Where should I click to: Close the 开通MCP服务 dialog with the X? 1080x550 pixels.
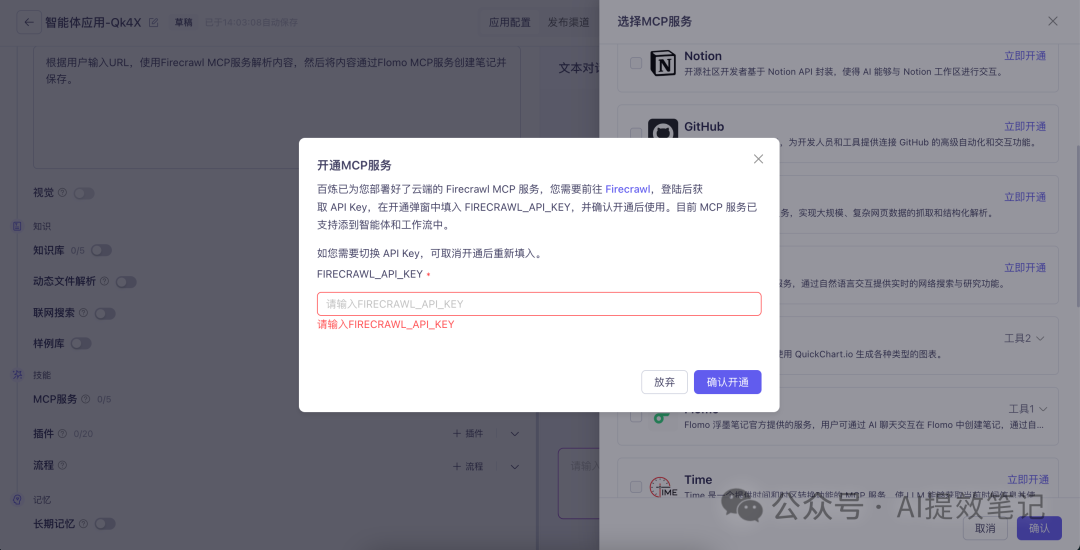pos(758,159)
